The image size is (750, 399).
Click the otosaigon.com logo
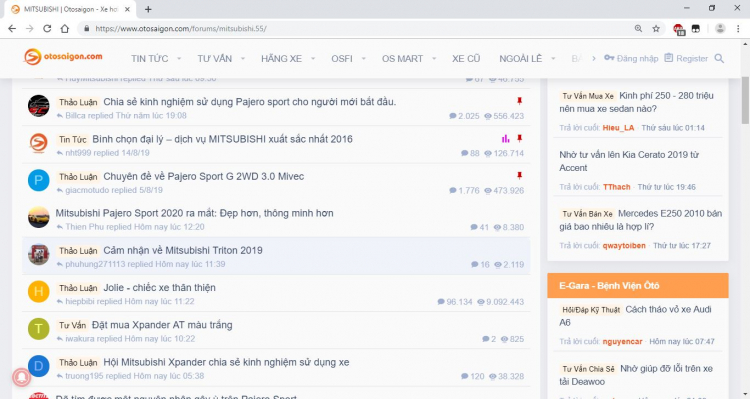[63, 57]
